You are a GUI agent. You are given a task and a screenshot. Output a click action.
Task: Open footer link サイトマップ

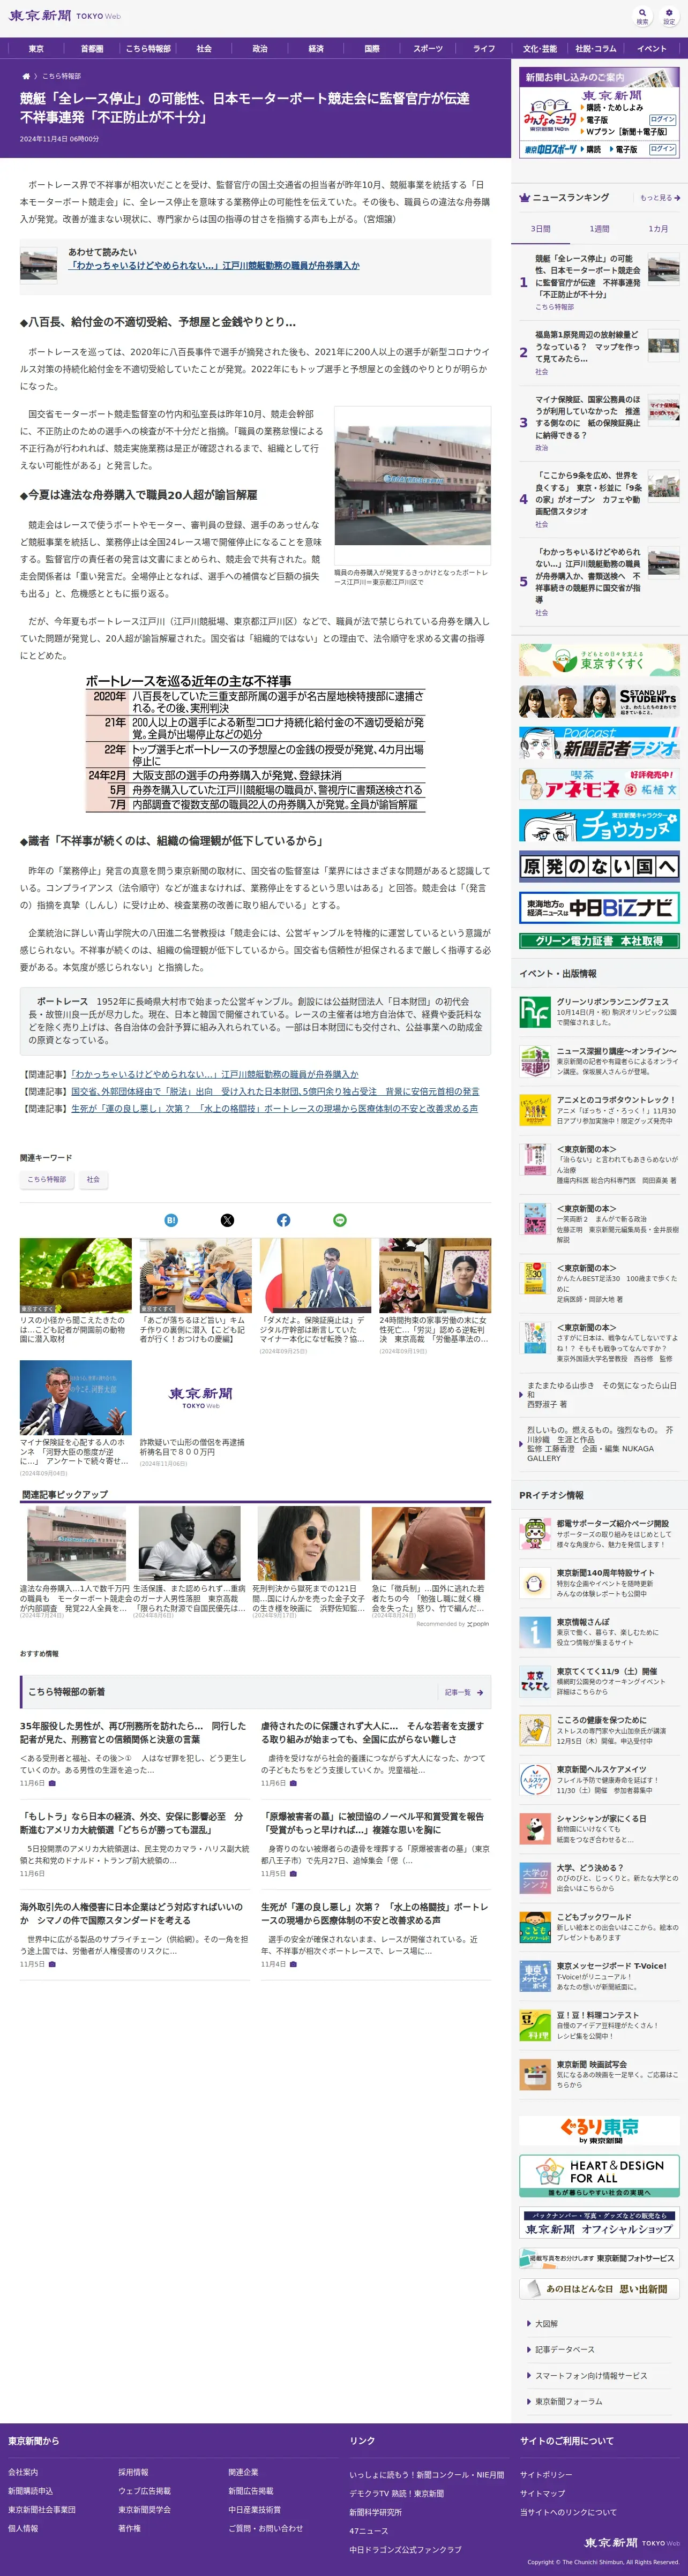coord(542,2493)
